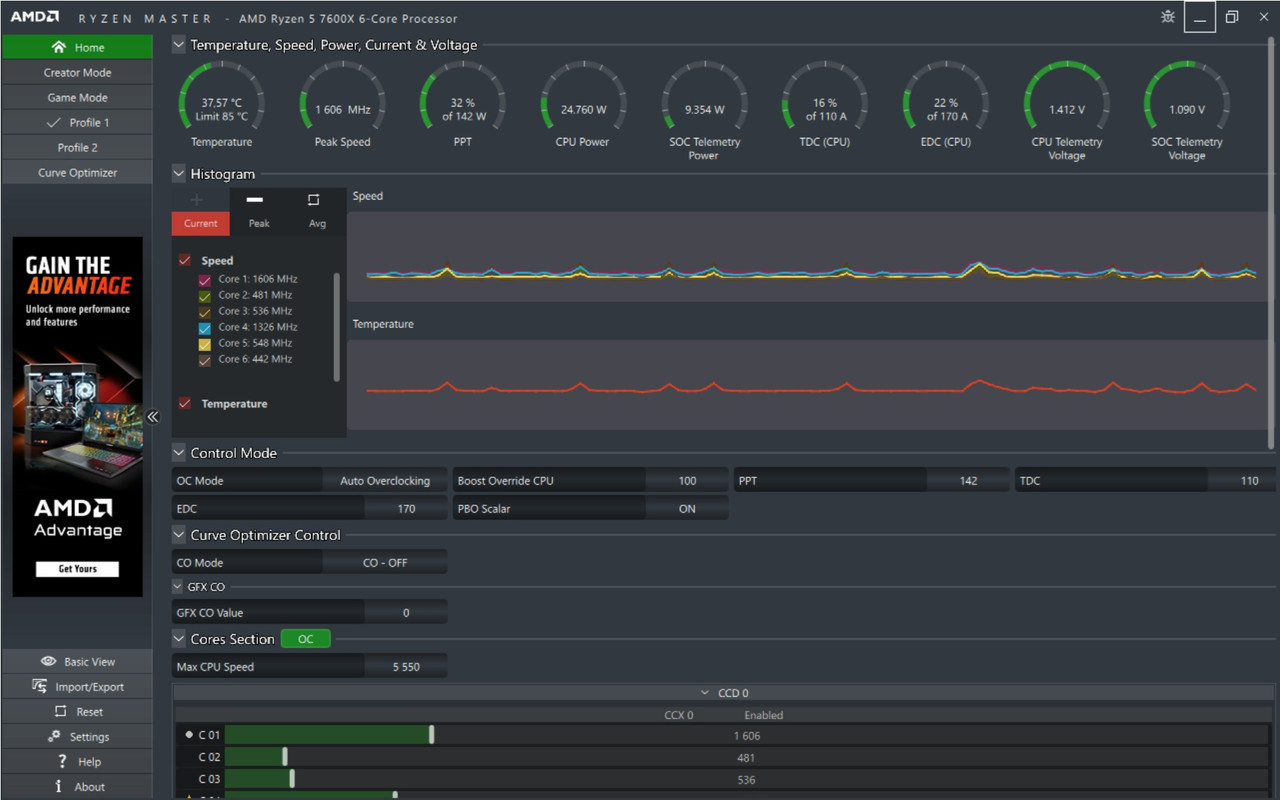Select Profile 1
1280x800 pixels.
pyautogui.click(x=77, y=122)
